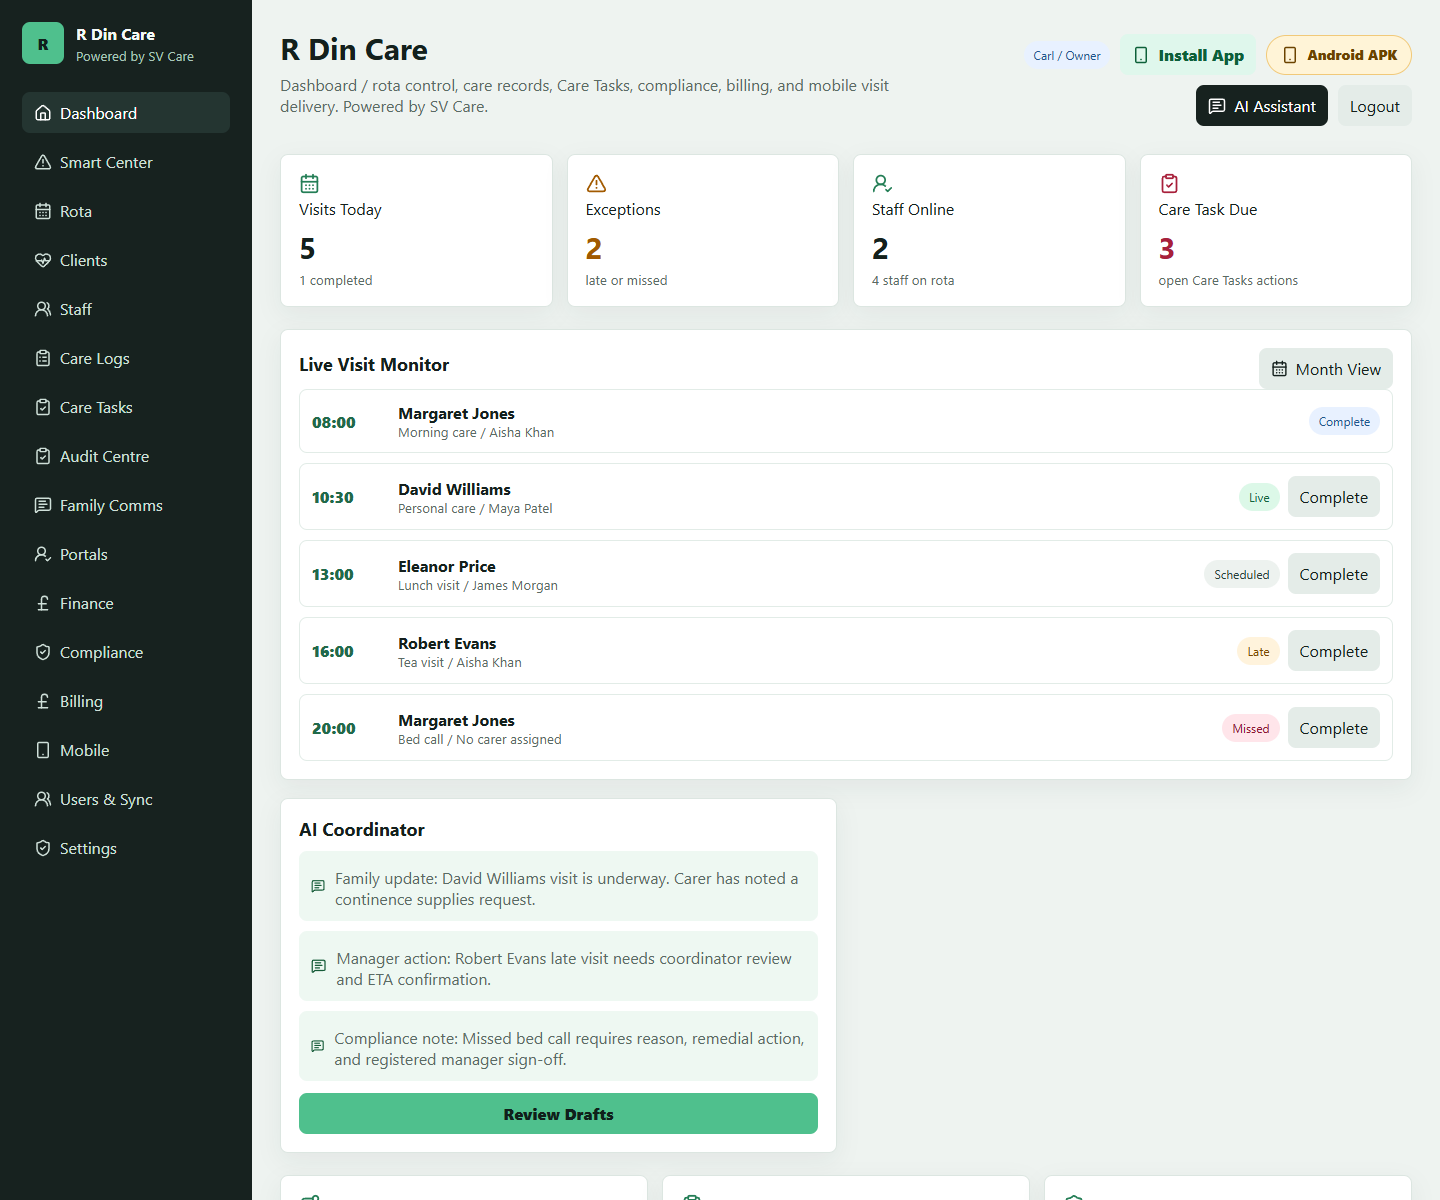Click the Finance pound icon
This screenshot has width=1440, height=1200.
(43, 603)
